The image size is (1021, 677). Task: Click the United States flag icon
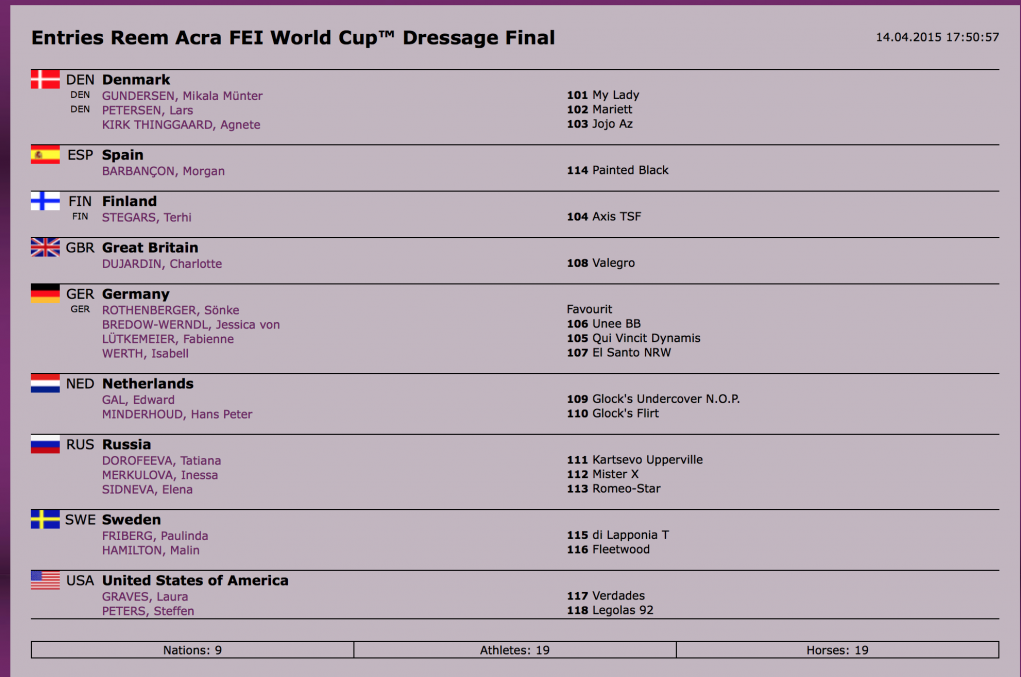pyautogui.click(x=45, y=580)
